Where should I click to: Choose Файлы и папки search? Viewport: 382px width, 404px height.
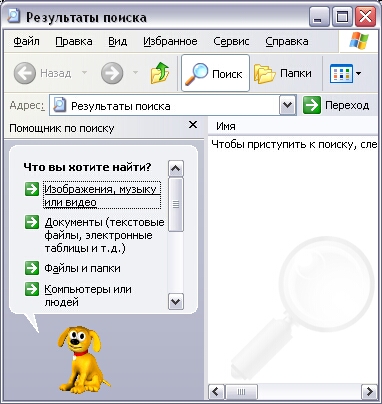tap(82, 268)
